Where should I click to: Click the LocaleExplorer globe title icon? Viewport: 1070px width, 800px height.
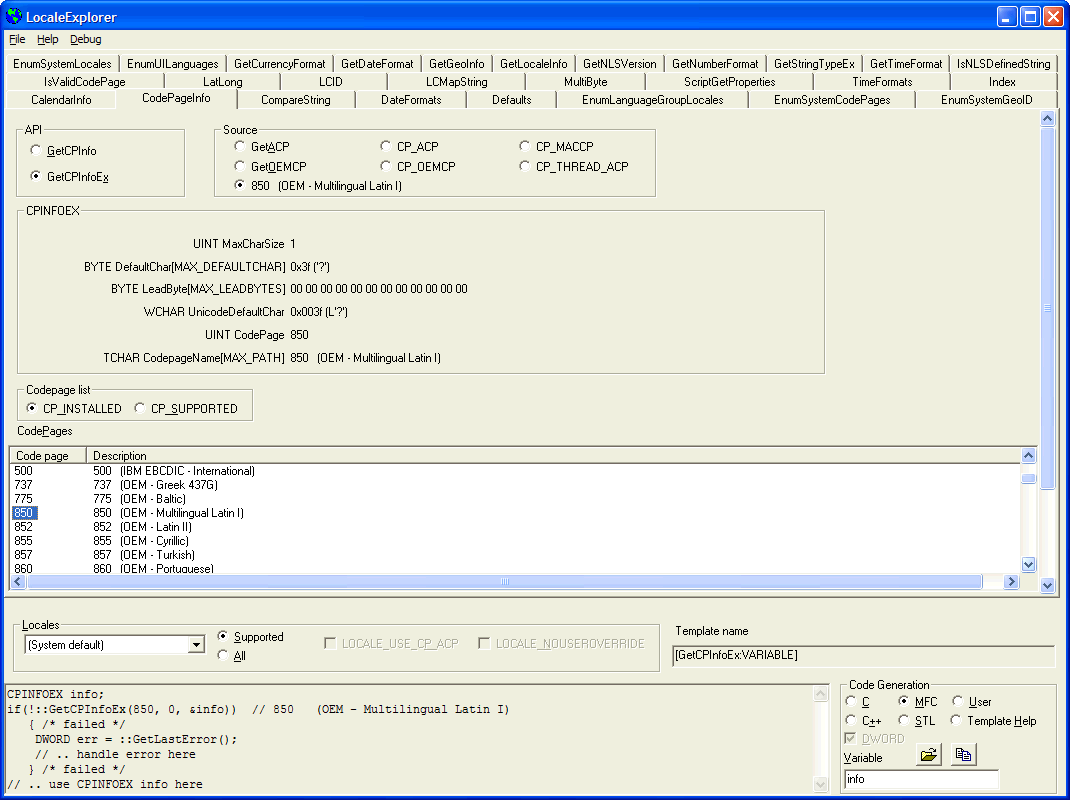[x=13, y=16]
